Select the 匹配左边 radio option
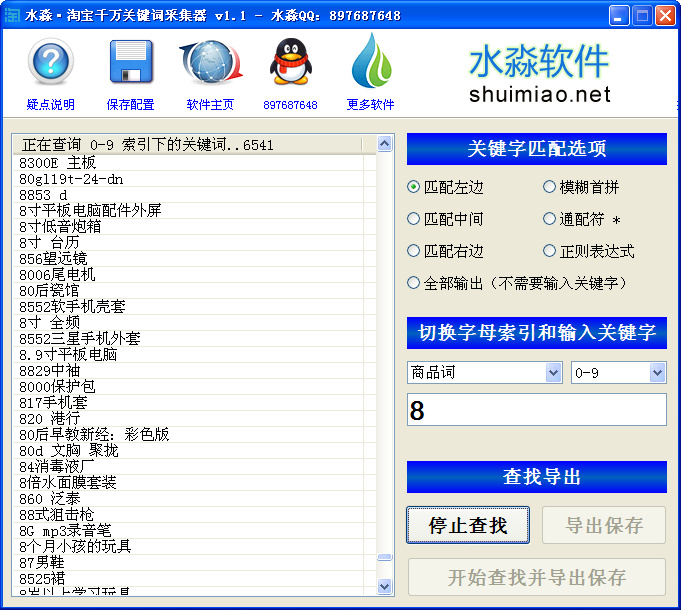The image size is (681, 610). 414,187
